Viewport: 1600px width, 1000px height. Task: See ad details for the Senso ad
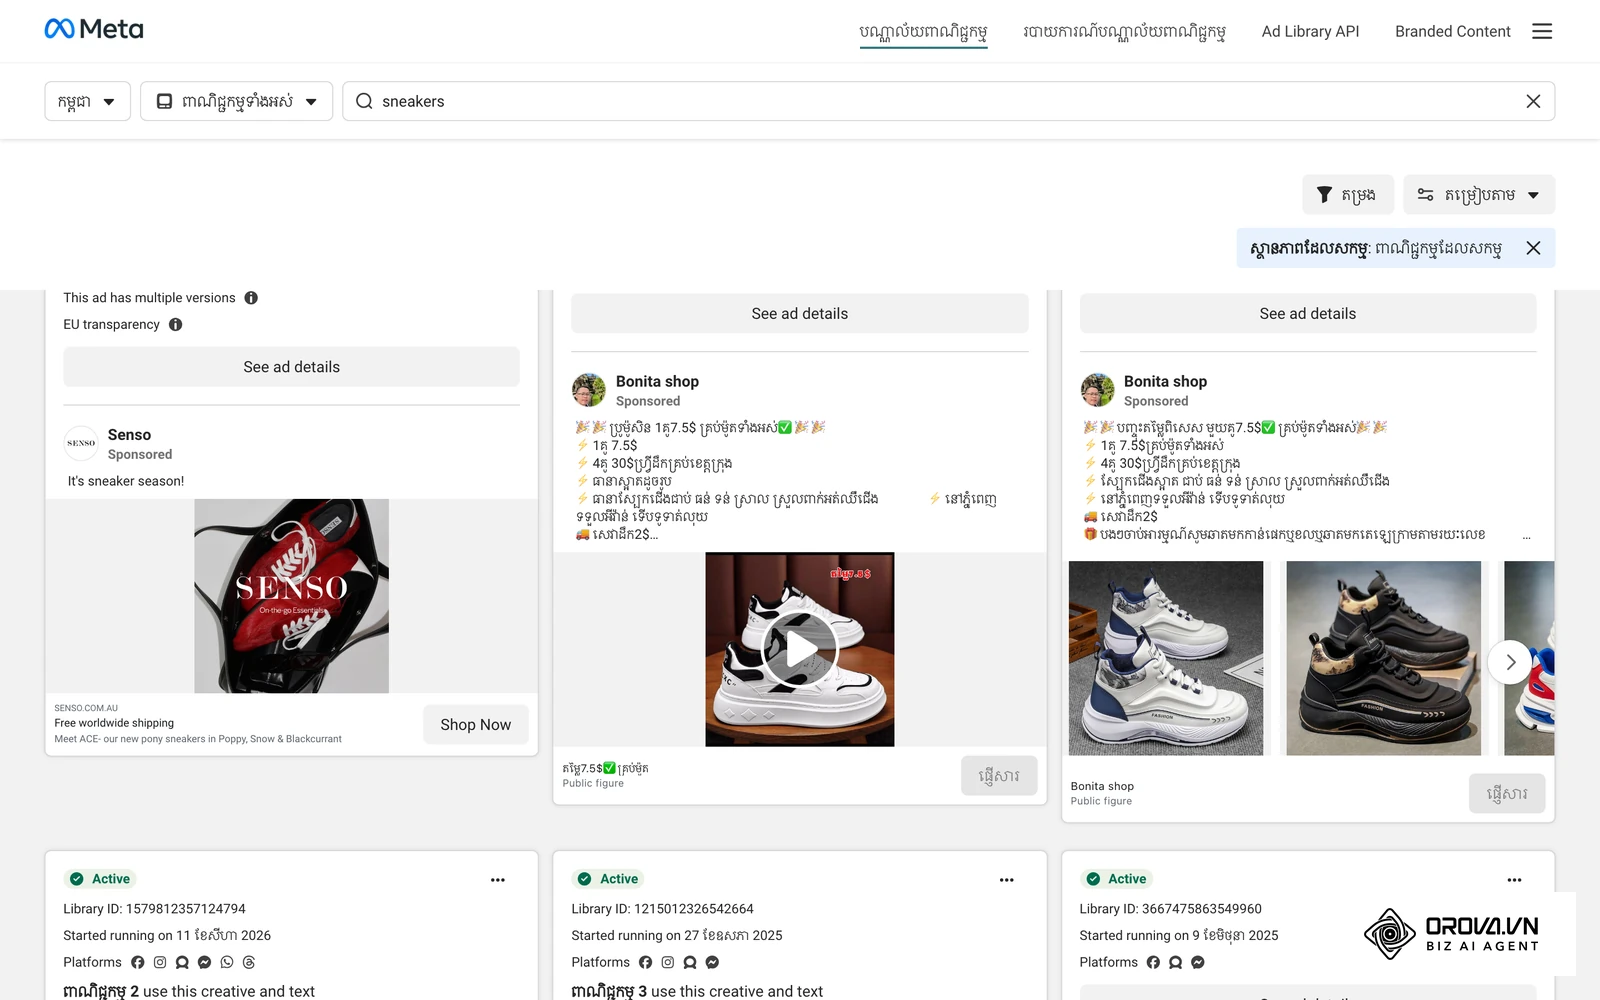pyautogui.click(x=291, y=367)
